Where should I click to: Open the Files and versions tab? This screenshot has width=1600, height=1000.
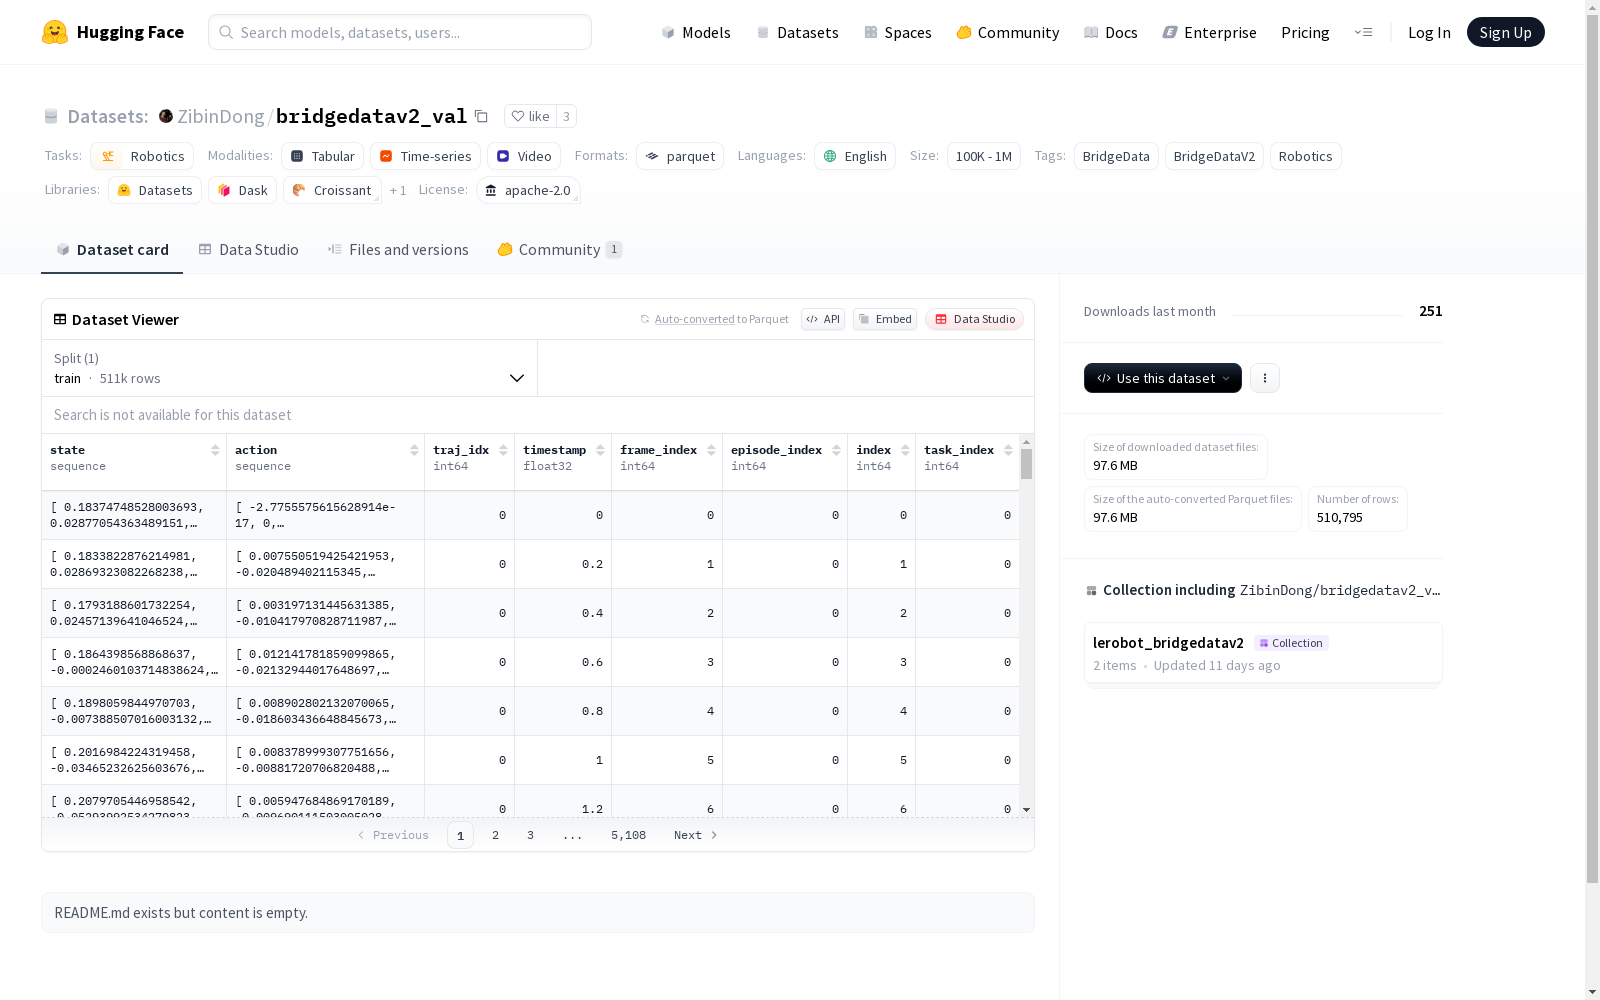[398, 250]
